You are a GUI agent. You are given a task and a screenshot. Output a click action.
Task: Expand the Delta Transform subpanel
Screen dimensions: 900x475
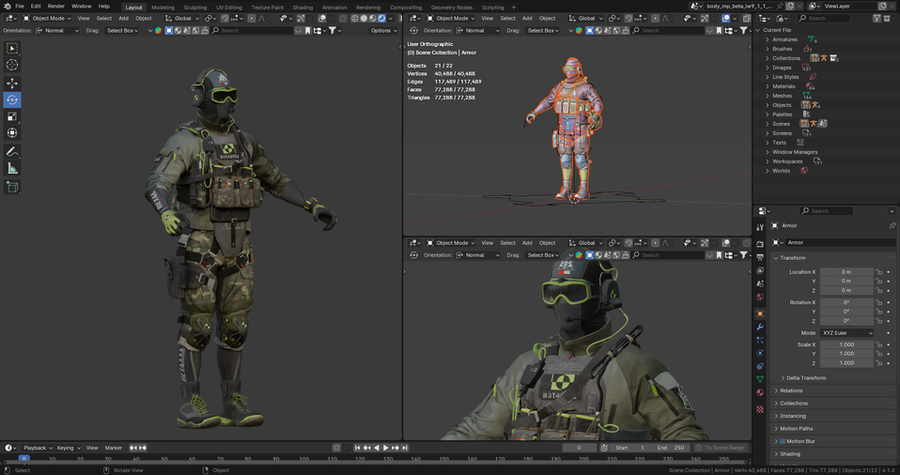806,378
